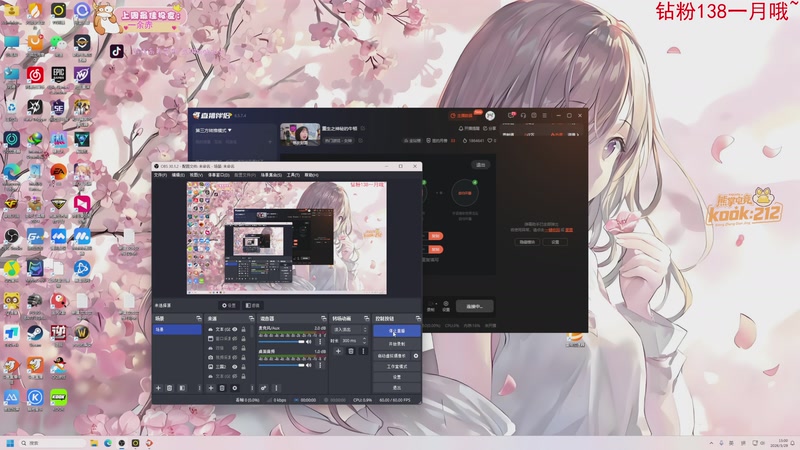Float the Controls dock via its header icon
800x450 pixels.
tap(418, 318)
